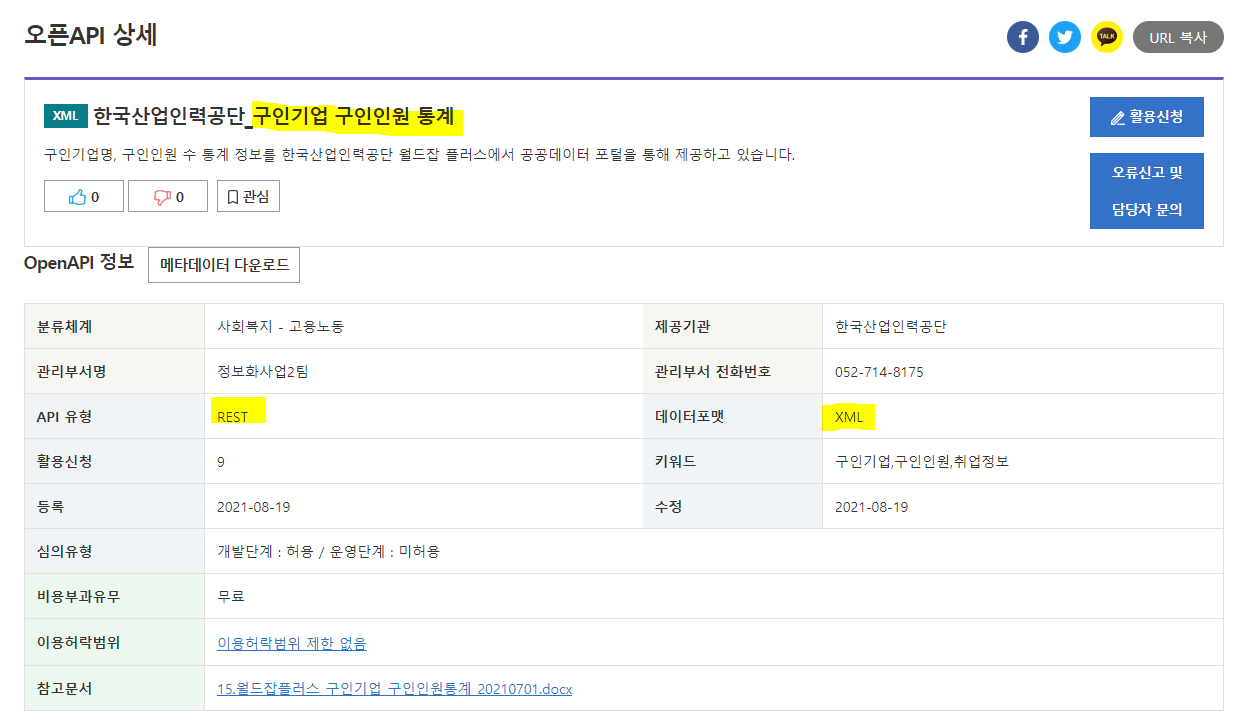Click the 무료 value
1234x712 pixels.
coord(231,597)
